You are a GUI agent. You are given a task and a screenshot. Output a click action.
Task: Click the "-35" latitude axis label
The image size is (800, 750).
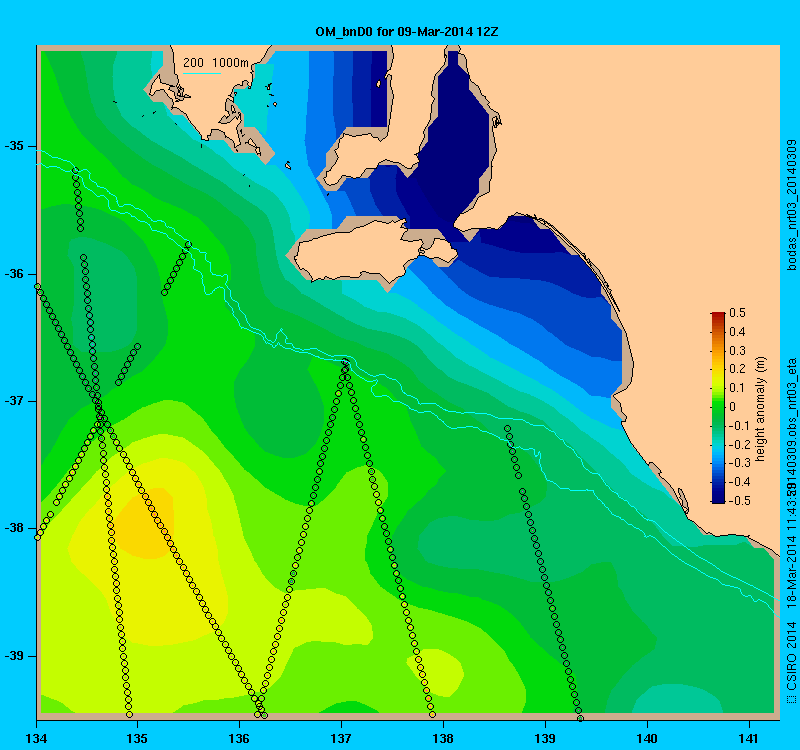14,146
